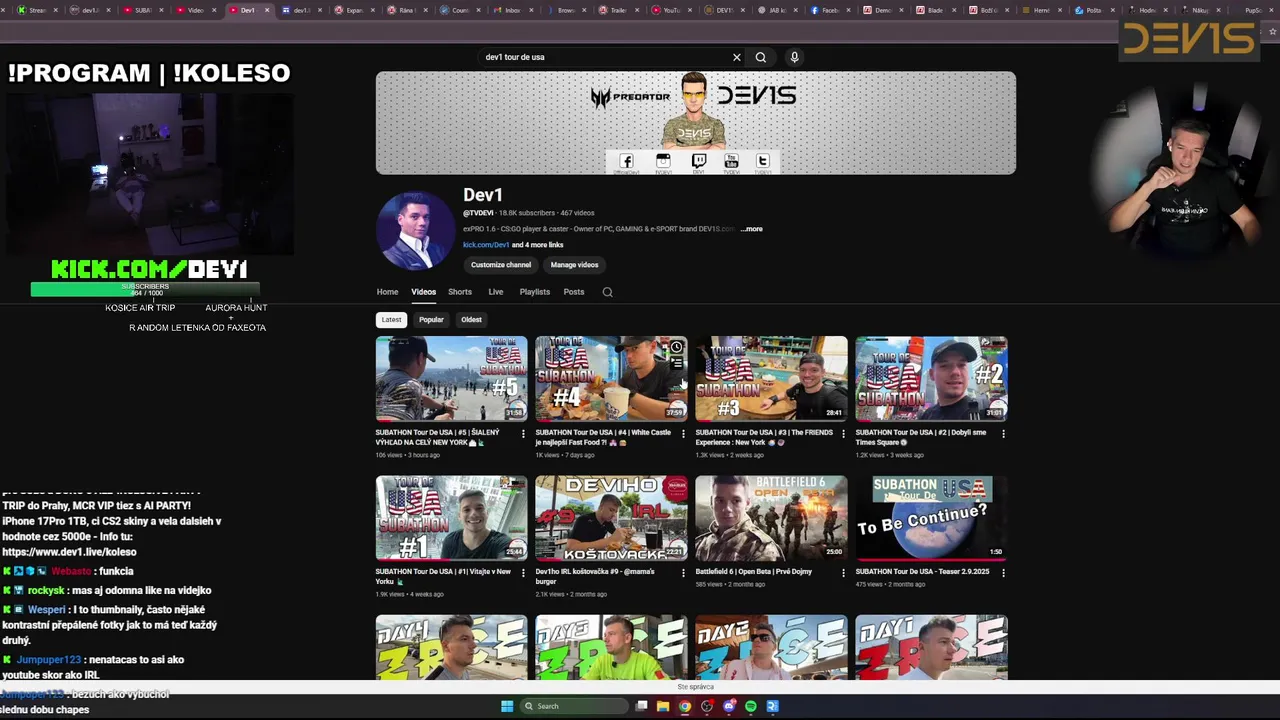The height and width of the screenshot is (720, 1280).
Task: Click chat username 'Jumpuper123'
Action: click(x=49, y=660)
